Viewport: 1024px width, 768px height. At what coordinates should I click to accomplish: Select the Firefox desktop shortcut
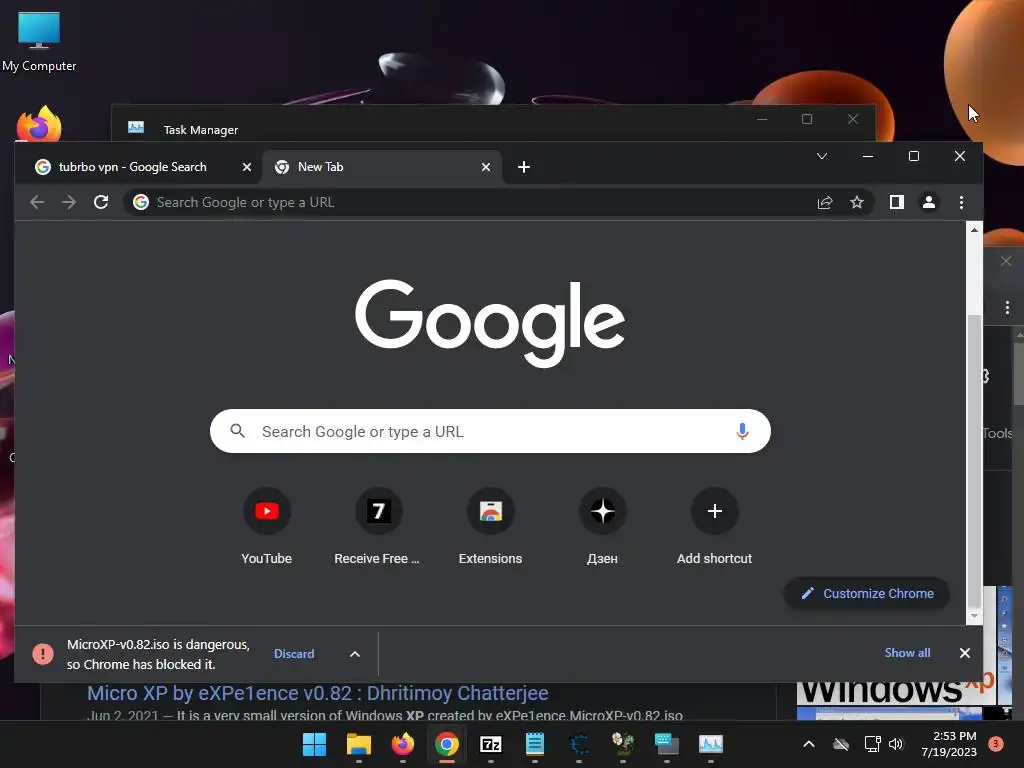(x=39, y=124)
